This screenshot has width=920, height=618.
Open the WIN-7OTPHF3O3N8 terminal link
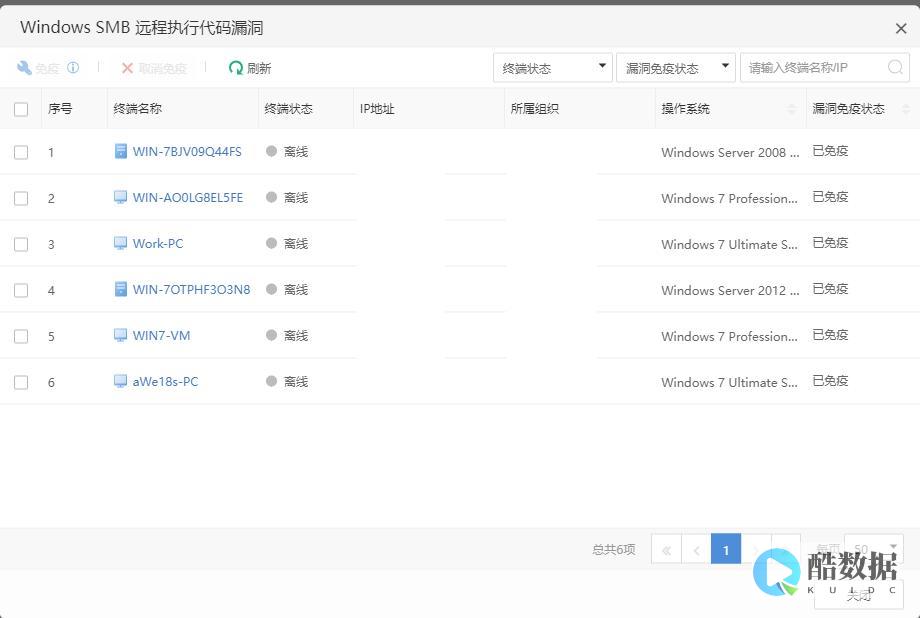(191, 289)
